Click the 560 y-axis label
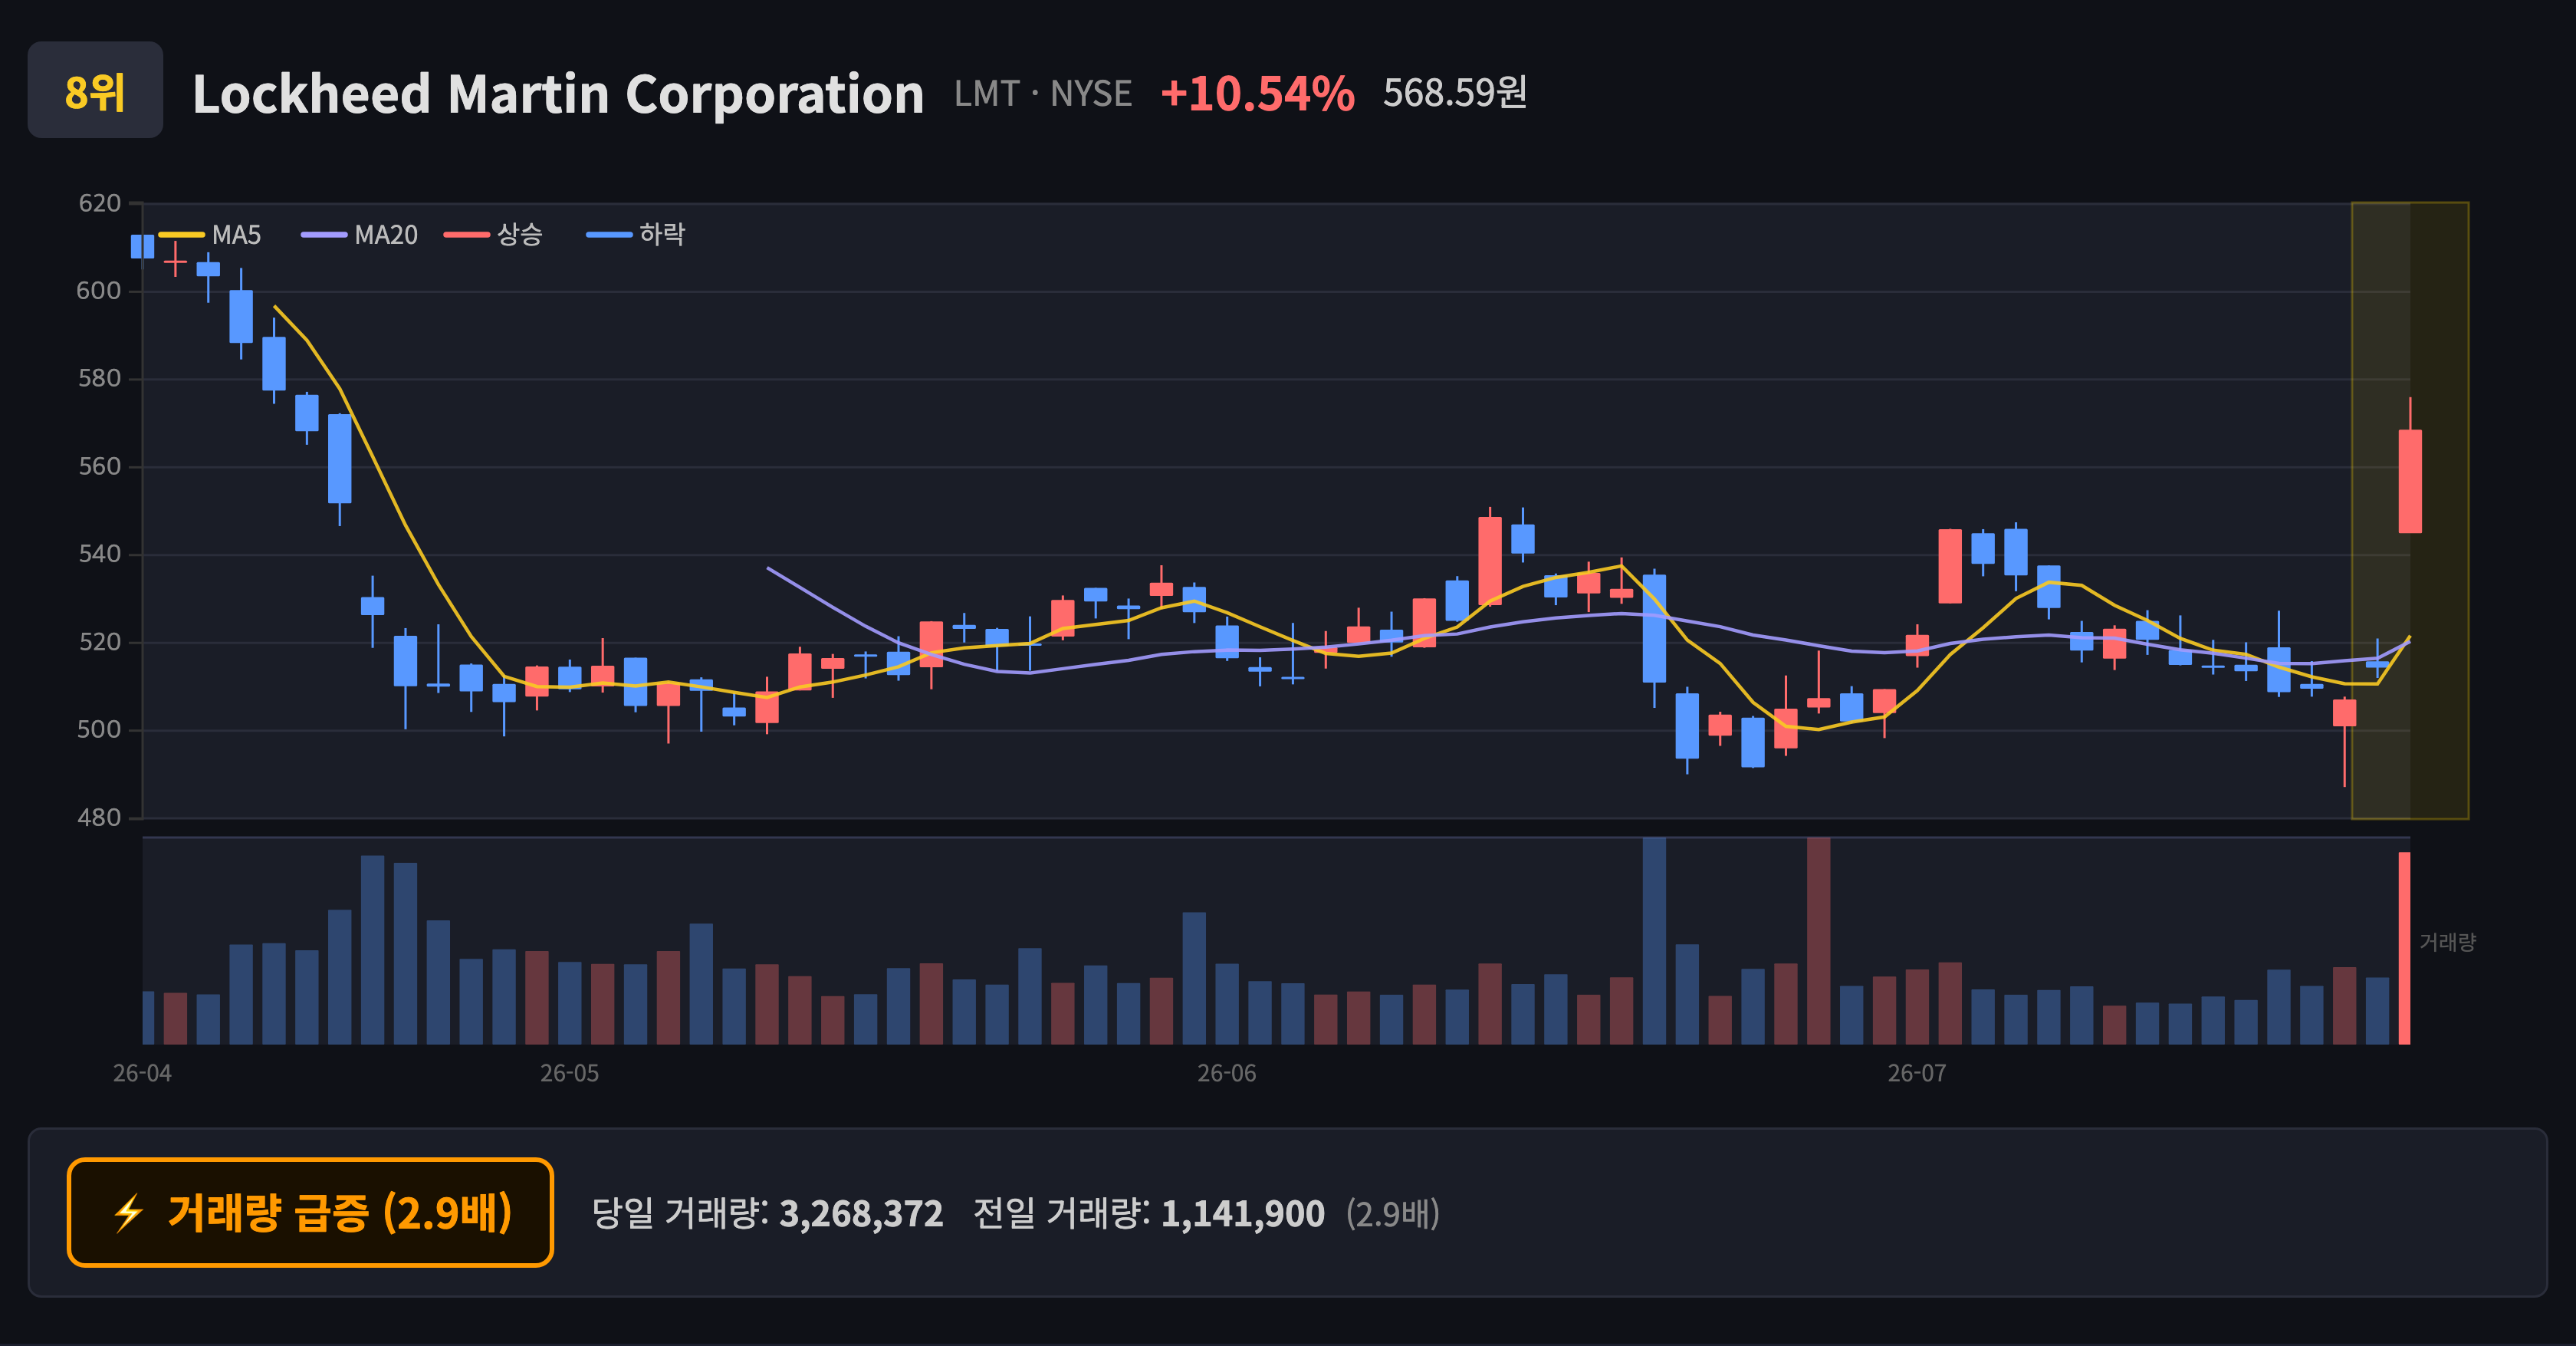The height and width of the screenshot is (1346, 2576). (100, 467)
